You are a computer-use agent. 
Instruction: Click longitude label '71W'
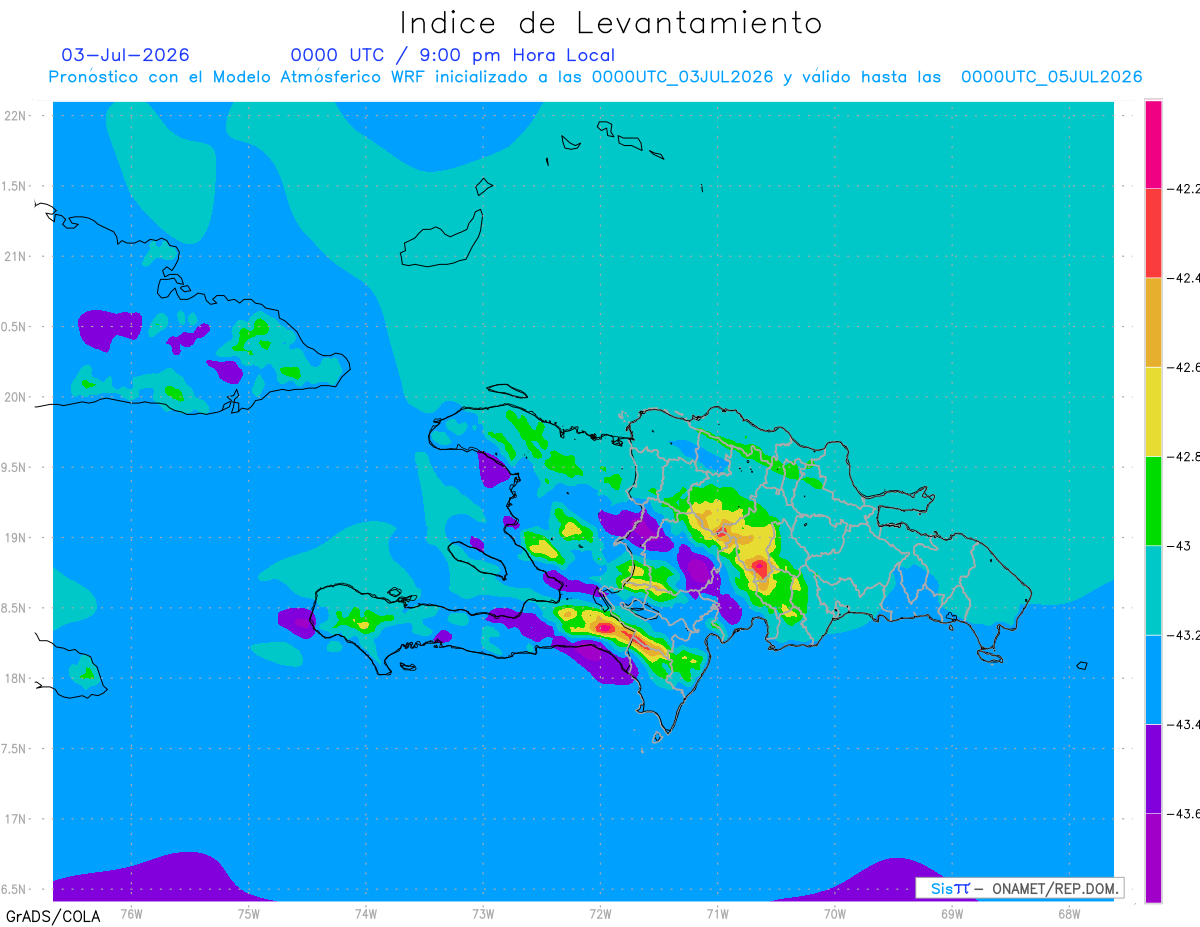[717, 913]
